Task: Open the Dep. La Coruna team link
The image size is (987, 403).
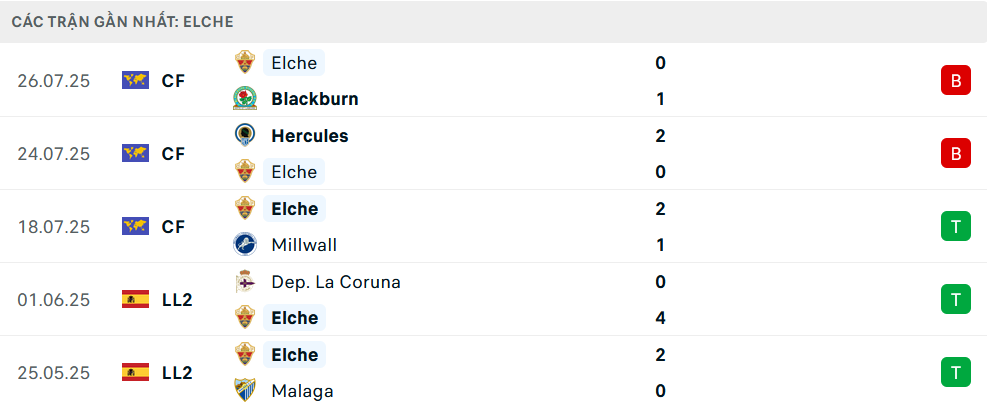Action: click(336, 281)
